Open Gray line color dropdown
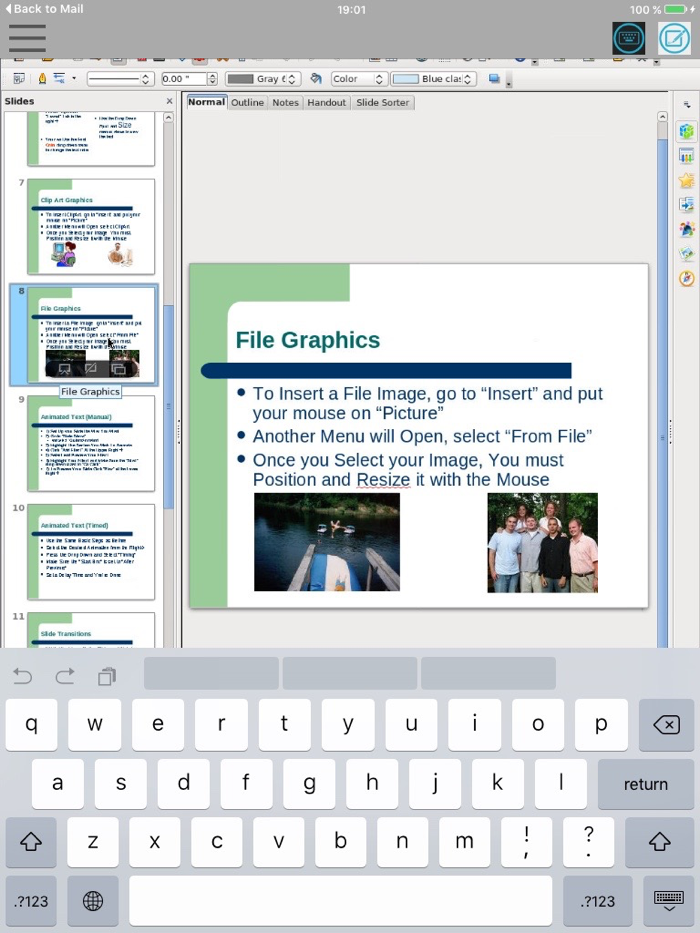 [x=262, y=79]
